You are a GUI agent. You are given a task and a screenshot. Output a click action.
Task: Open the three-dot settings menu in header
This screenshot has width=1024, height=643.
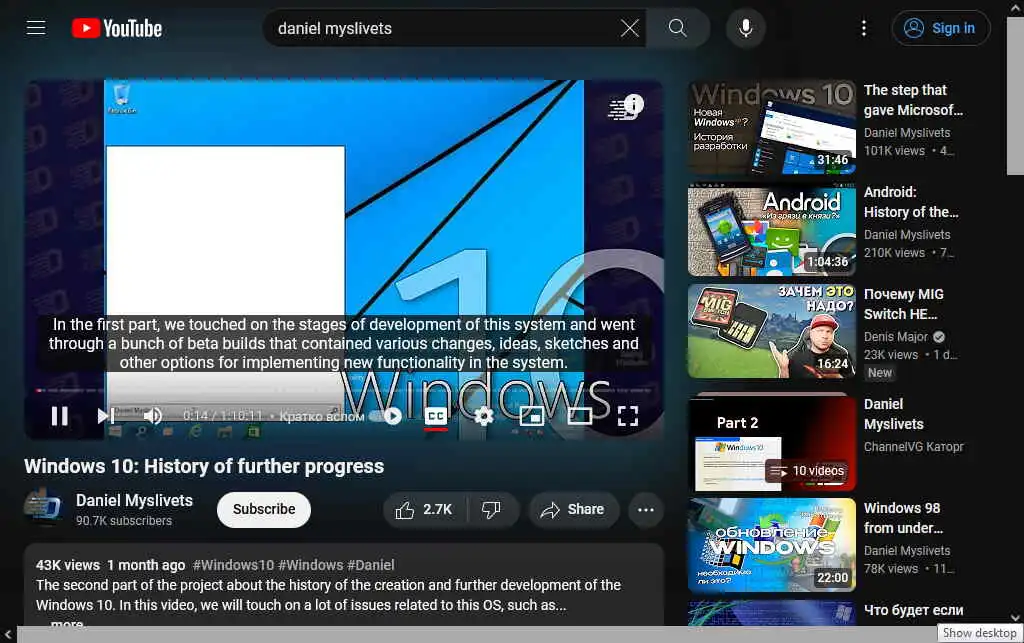coord(864,28)
